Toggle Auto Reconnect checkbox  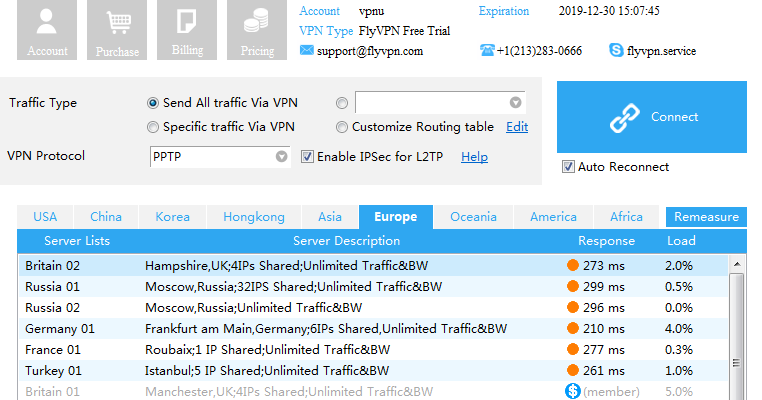(568, 167)
